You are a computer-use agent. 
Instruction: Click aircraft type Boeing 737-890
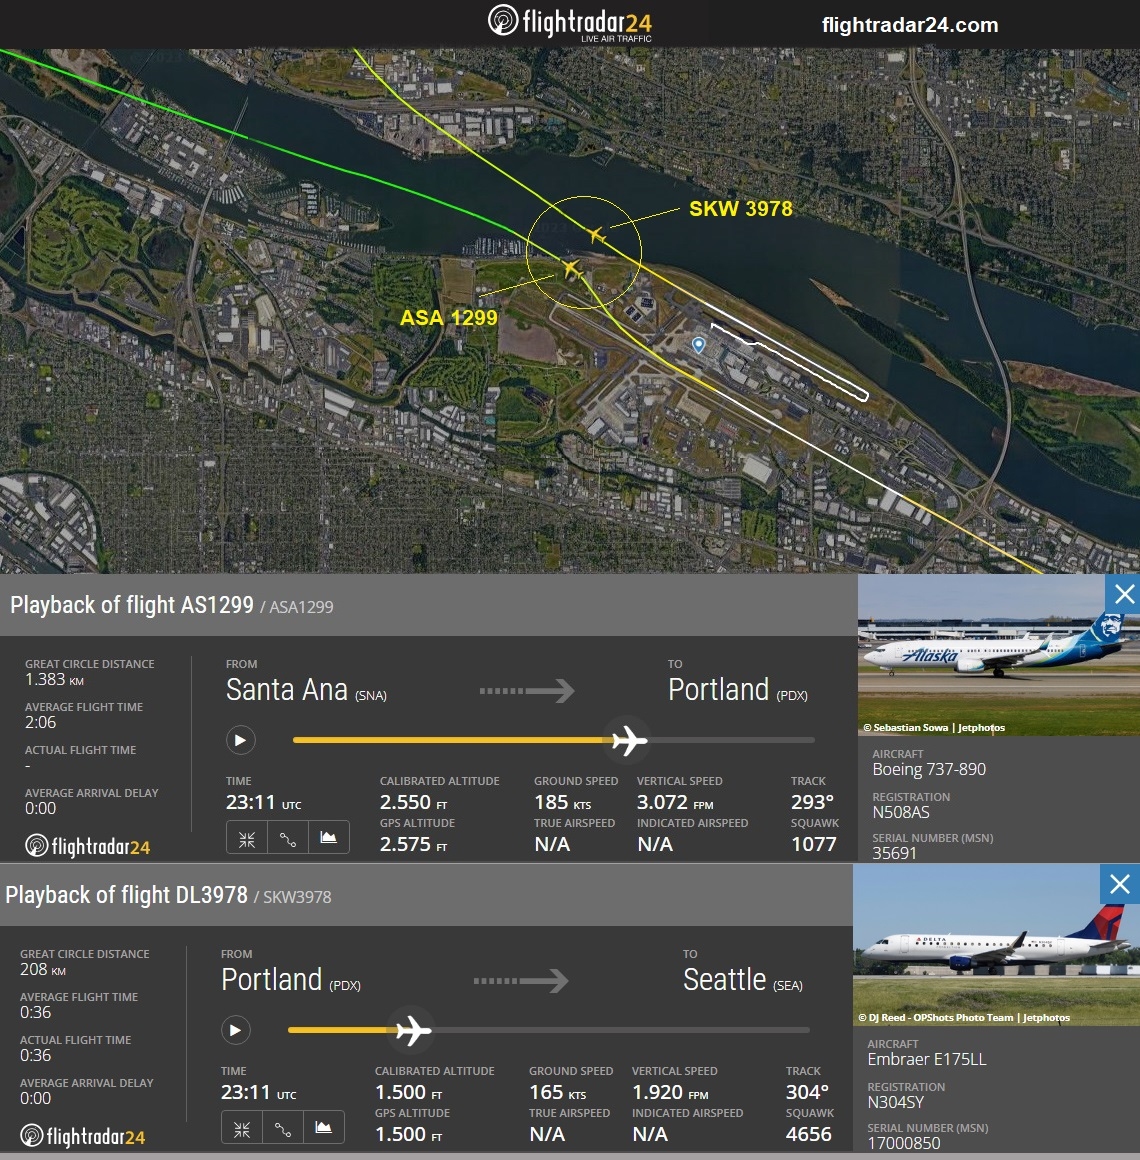click(x=929, y=769)
